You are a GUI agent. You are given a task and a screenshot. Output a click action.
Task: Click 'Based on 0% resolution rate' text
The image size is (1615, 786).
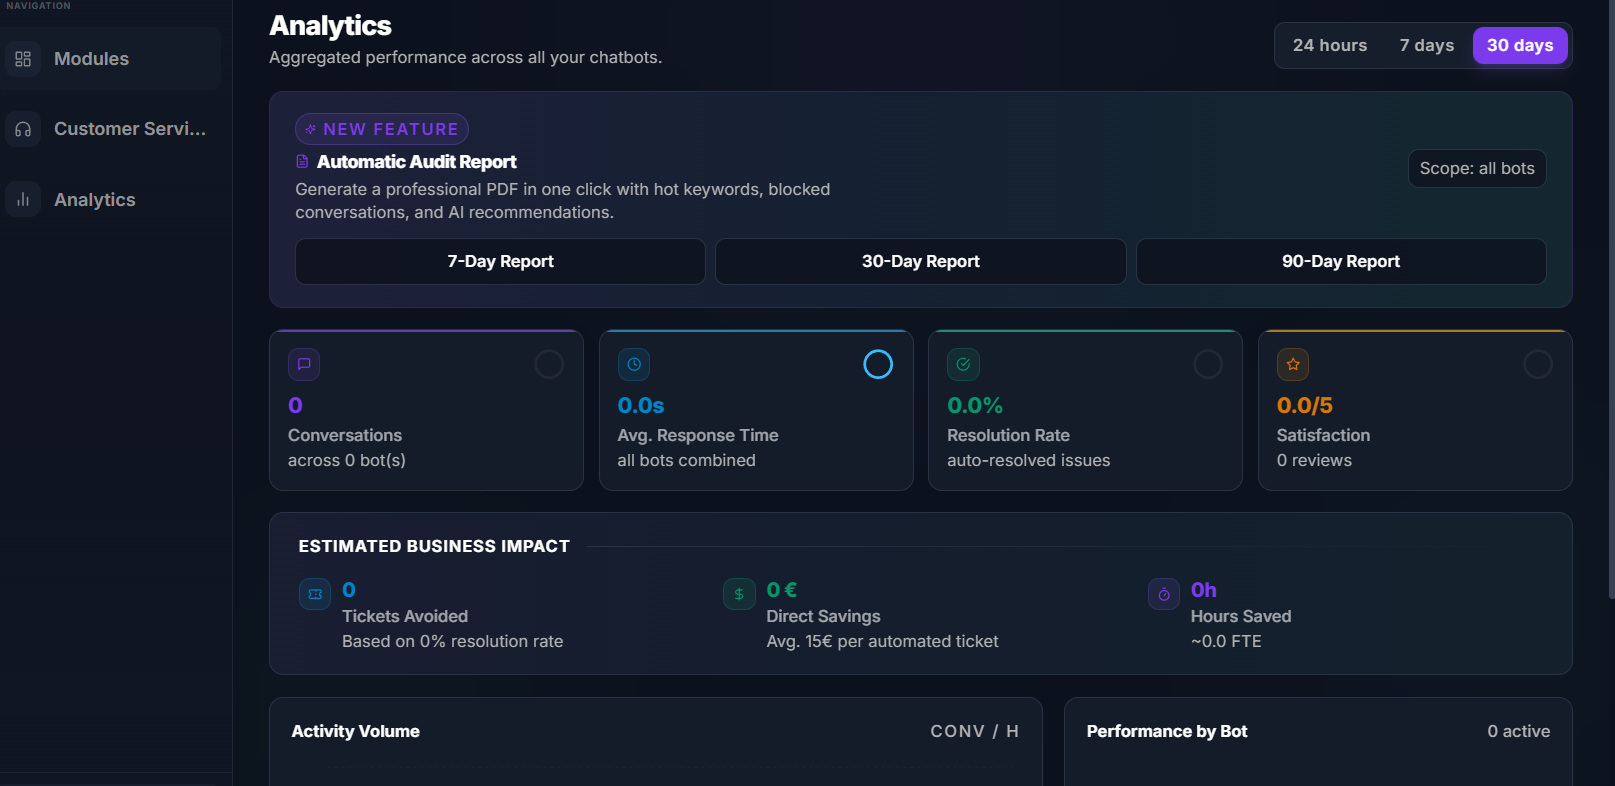(x=452, y=641)
